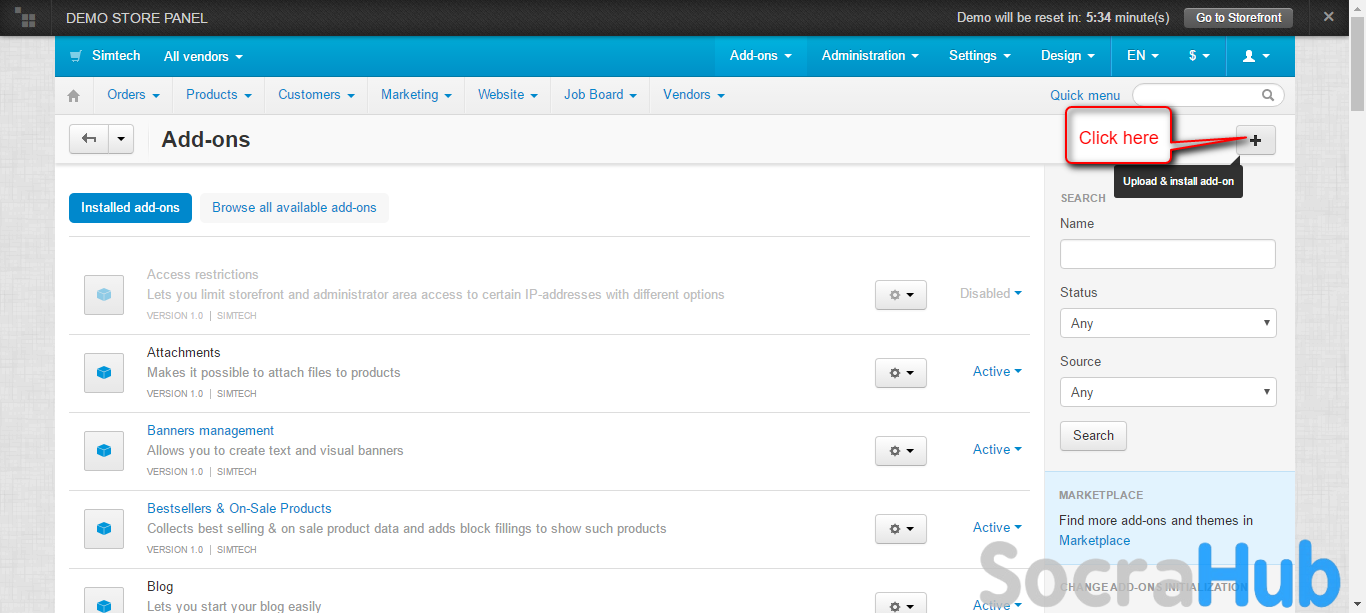
Task: Click the search magnifier in Quick menu field
Action: tap(1268, 96)
